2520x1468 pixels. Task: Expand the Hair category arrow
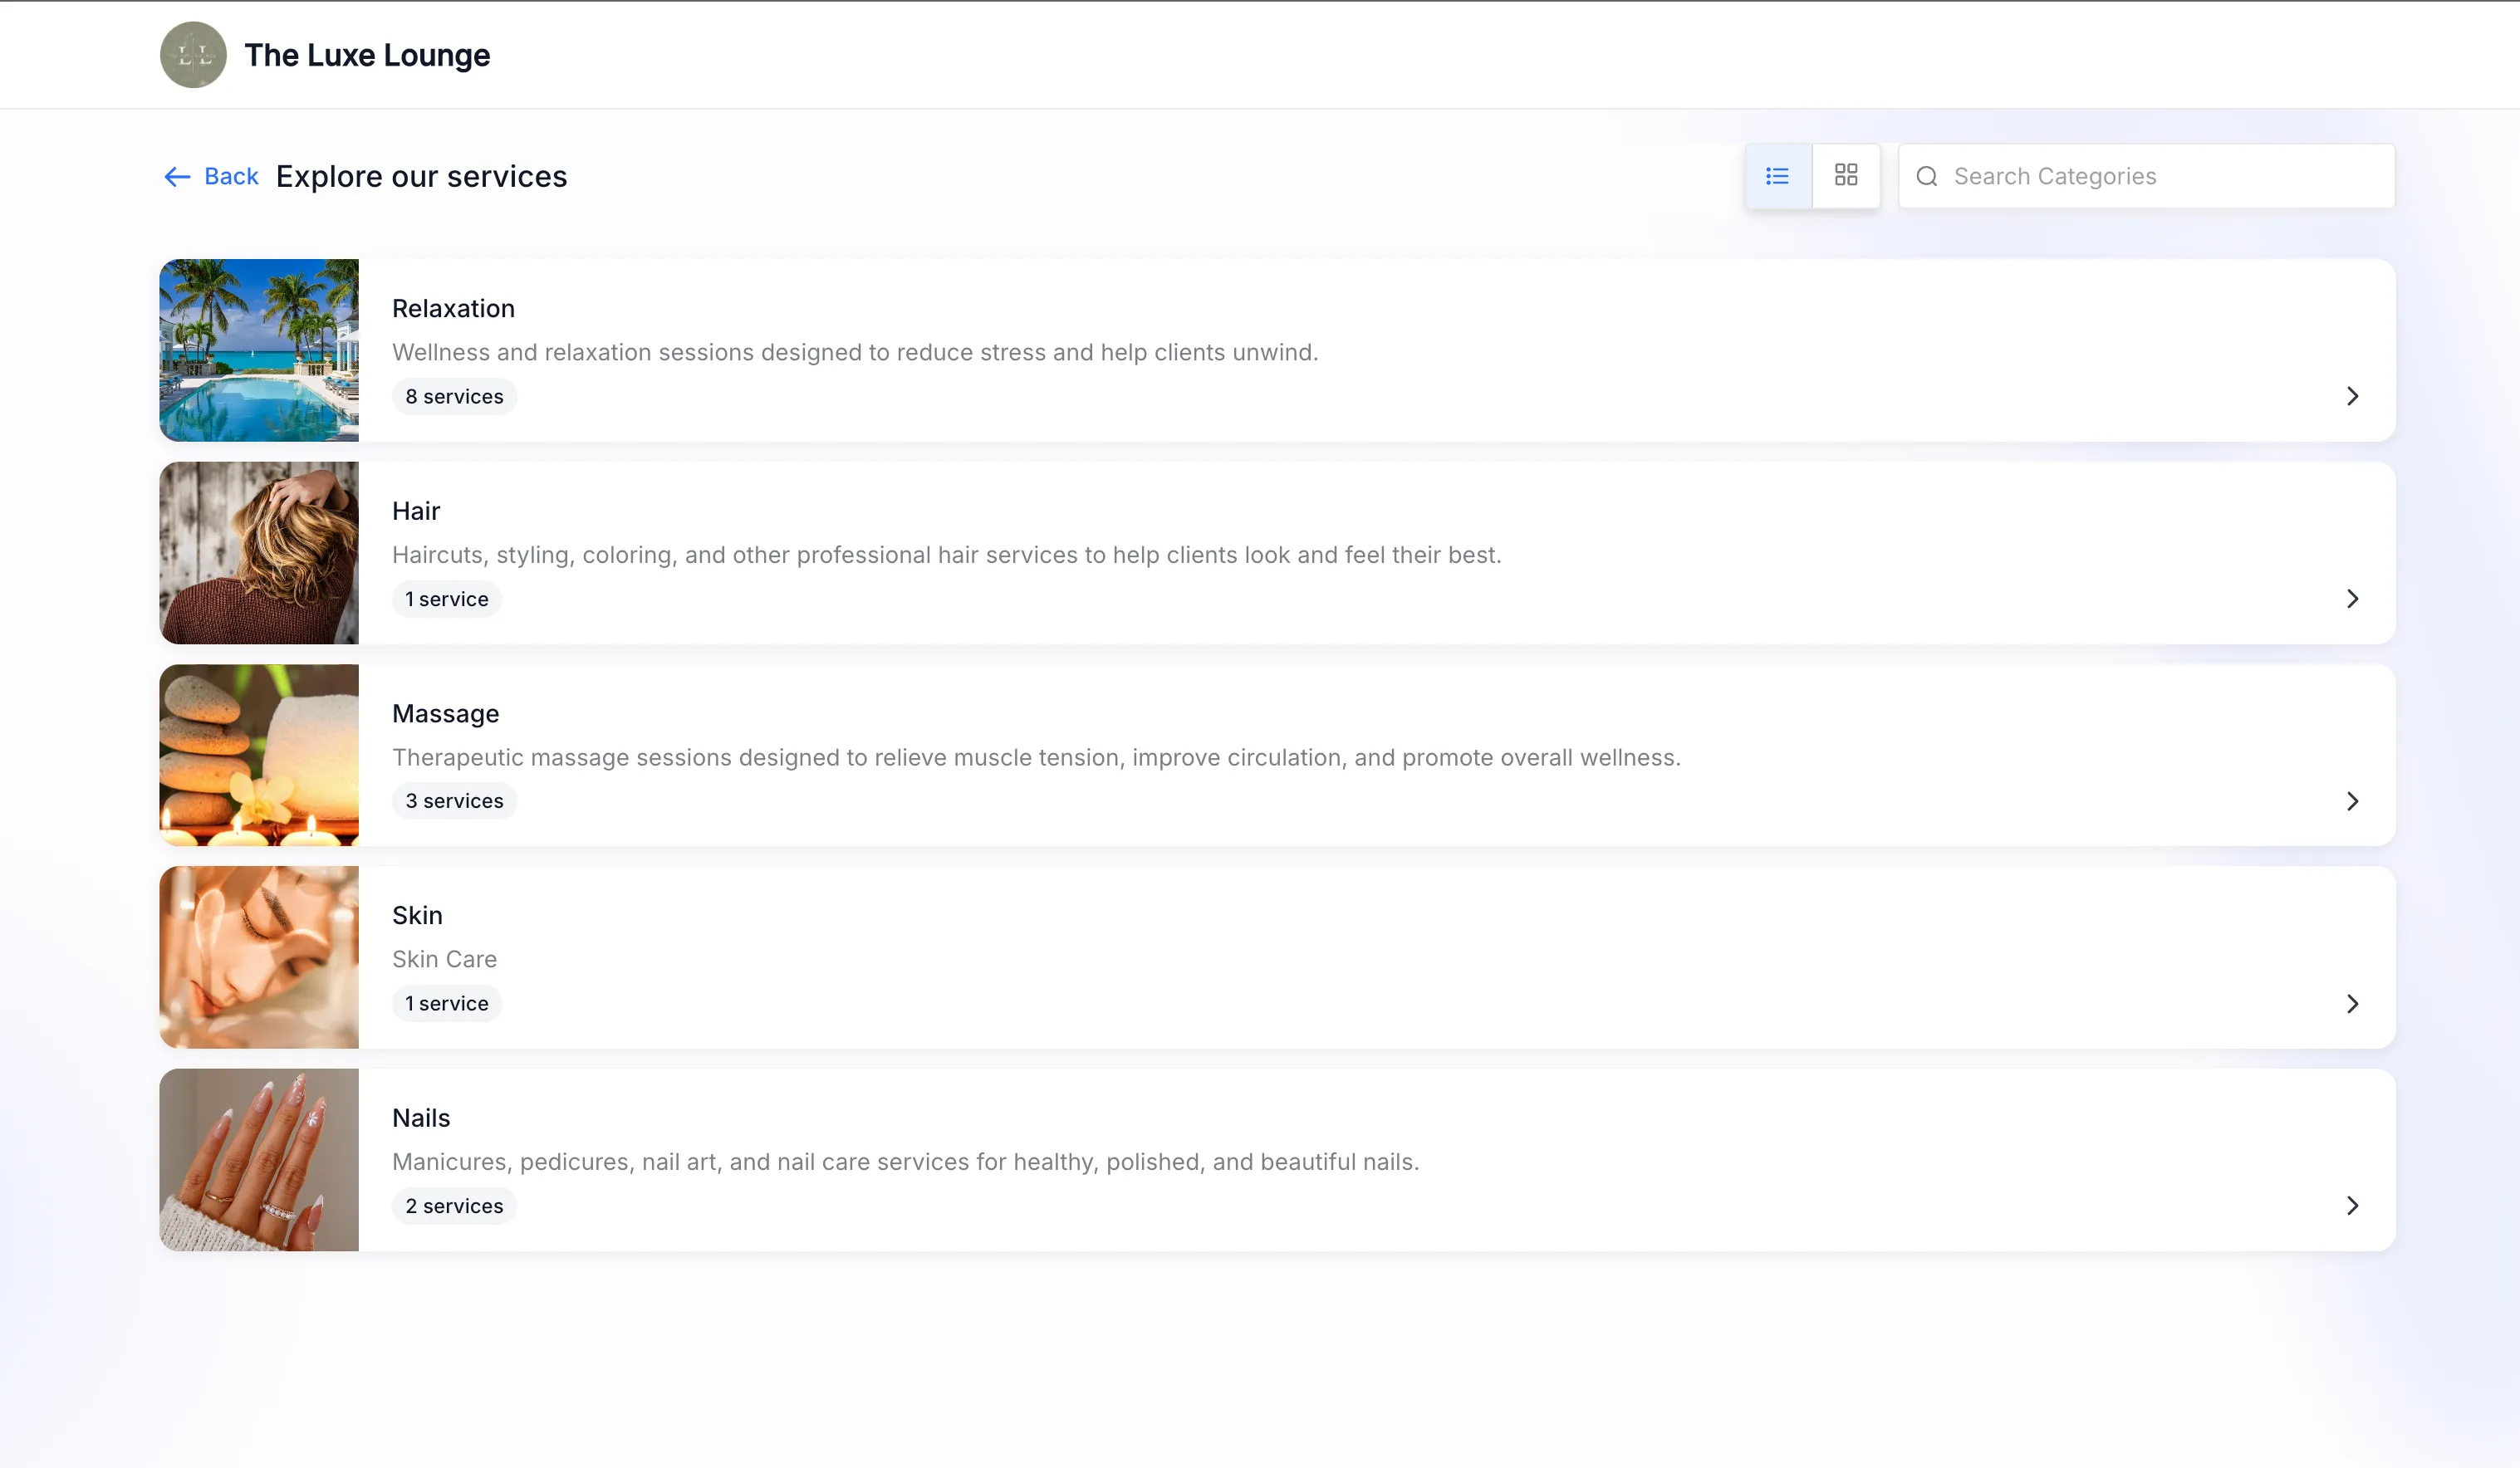[2352, 599]
